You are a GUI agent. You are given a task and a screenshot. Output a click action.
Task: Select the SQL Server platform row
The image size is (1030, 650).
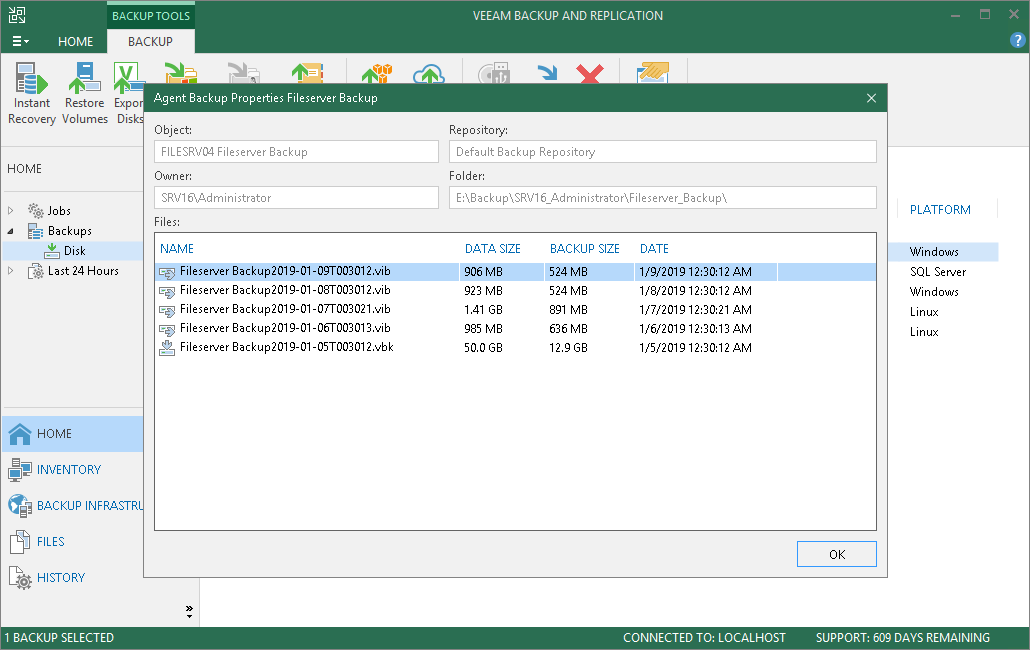(938, 272)
